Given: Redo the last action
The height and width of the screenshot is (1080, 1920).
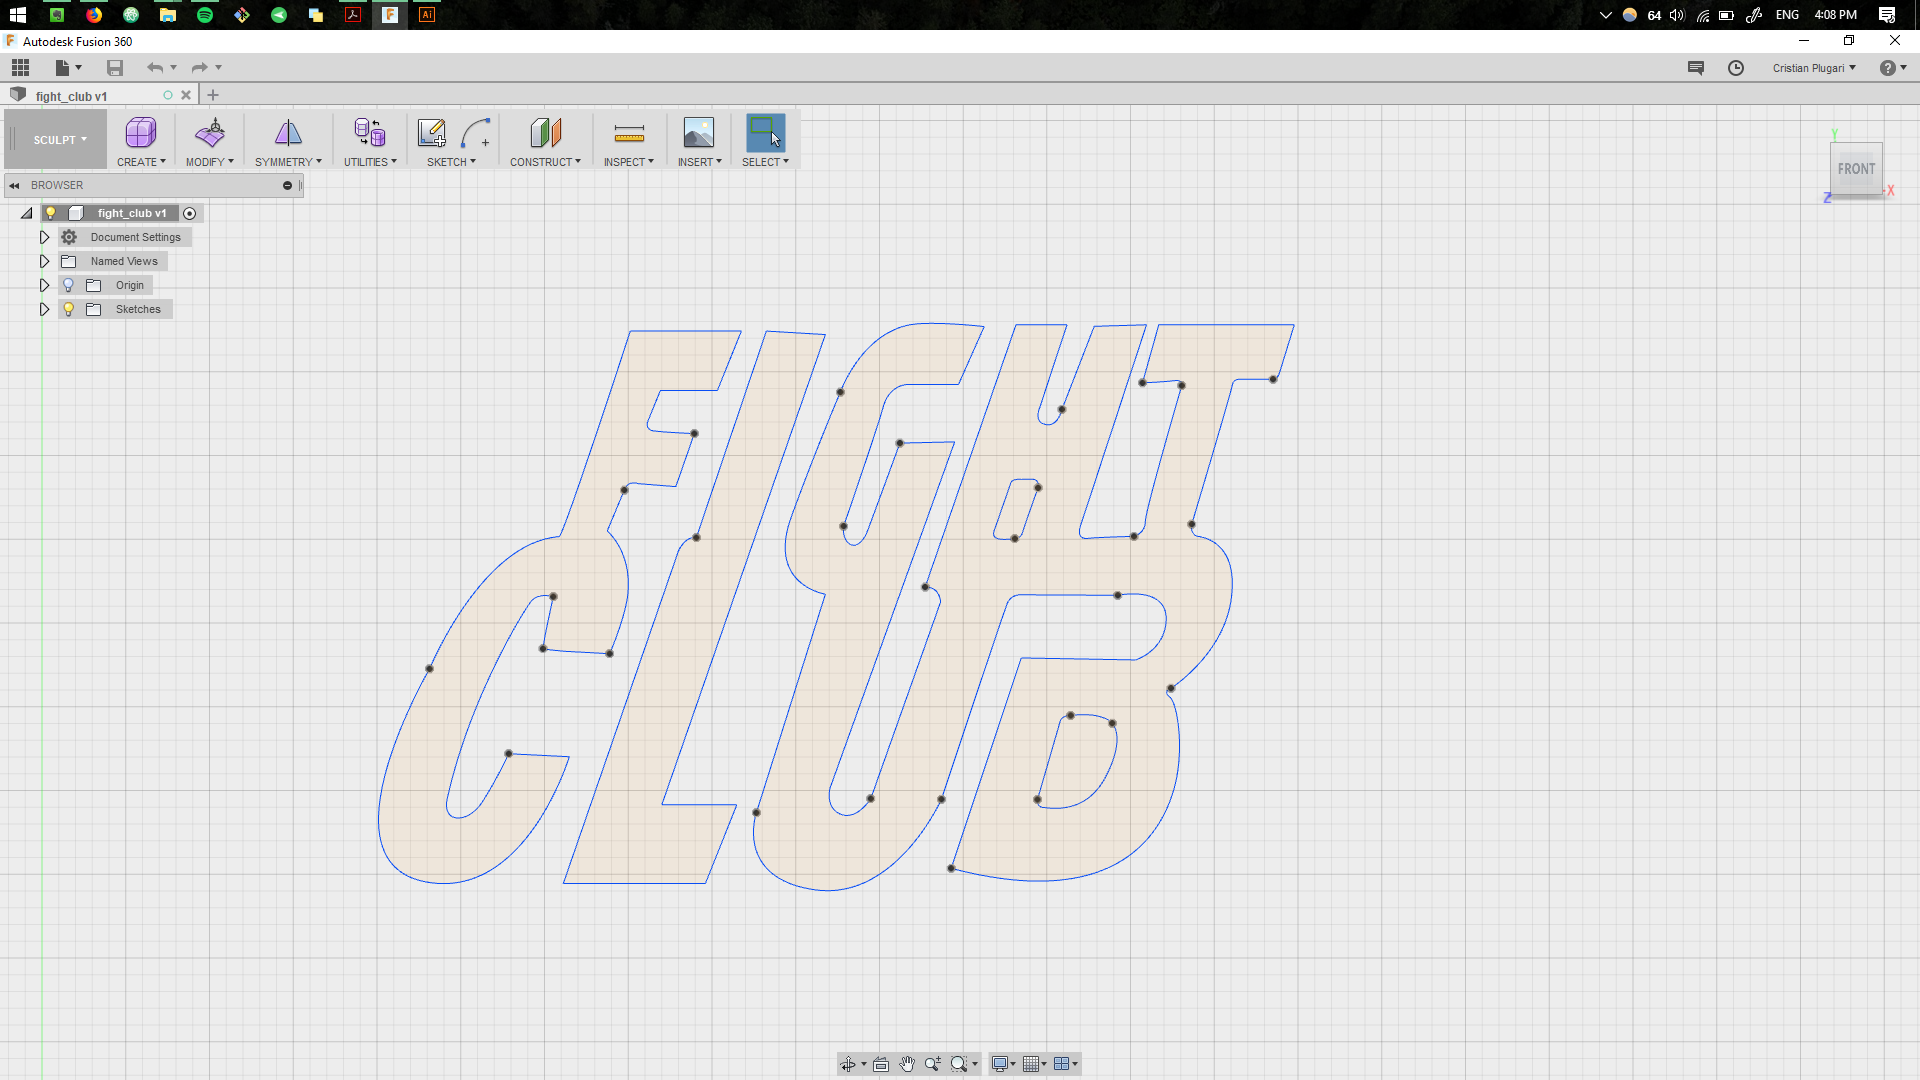Looking at the screenshot, I should click(199, 68).
